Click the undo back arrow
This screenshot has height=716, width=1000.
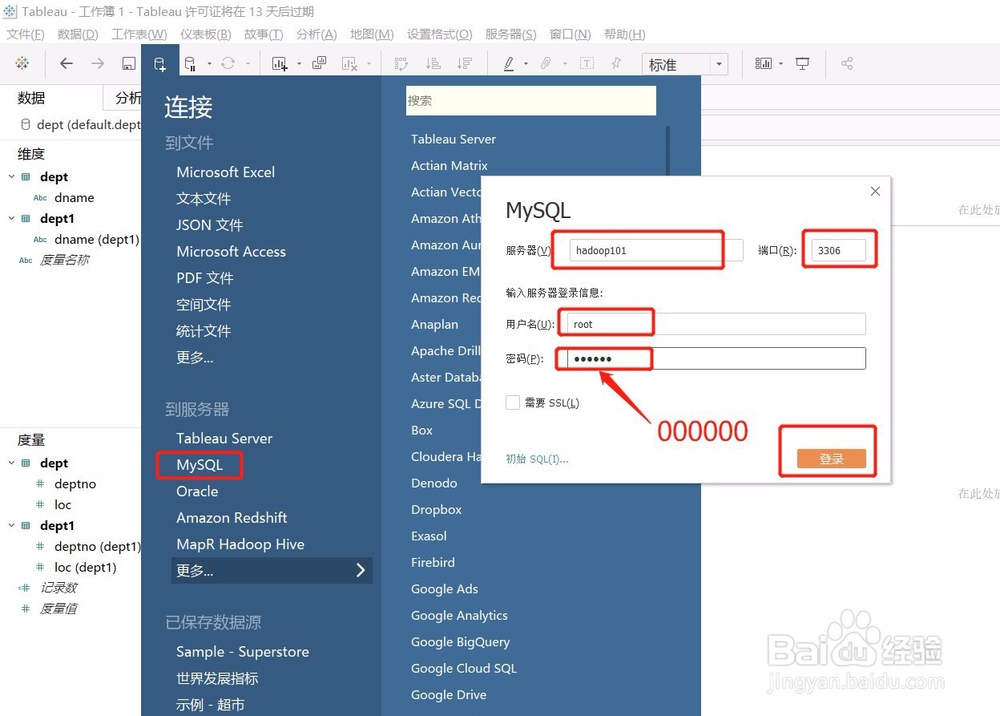point(66,63)
